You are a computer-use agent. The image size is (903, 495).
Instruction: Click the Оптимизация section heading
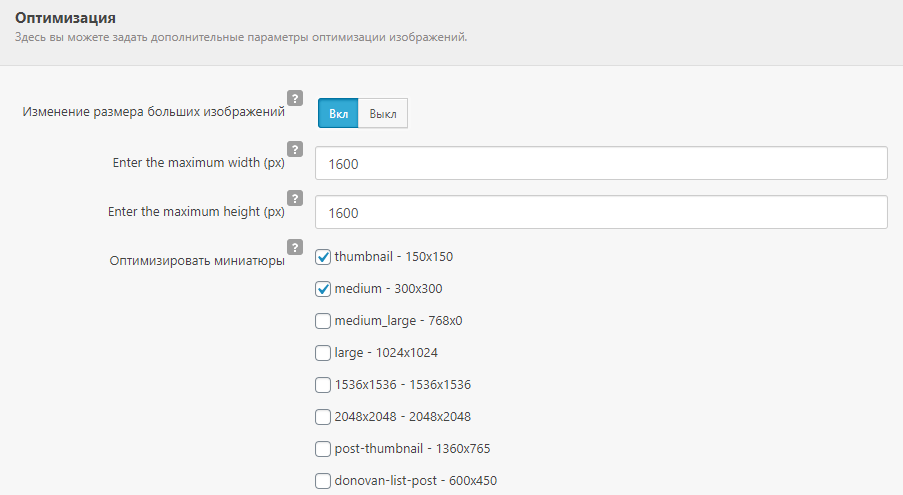click(65, 18)
